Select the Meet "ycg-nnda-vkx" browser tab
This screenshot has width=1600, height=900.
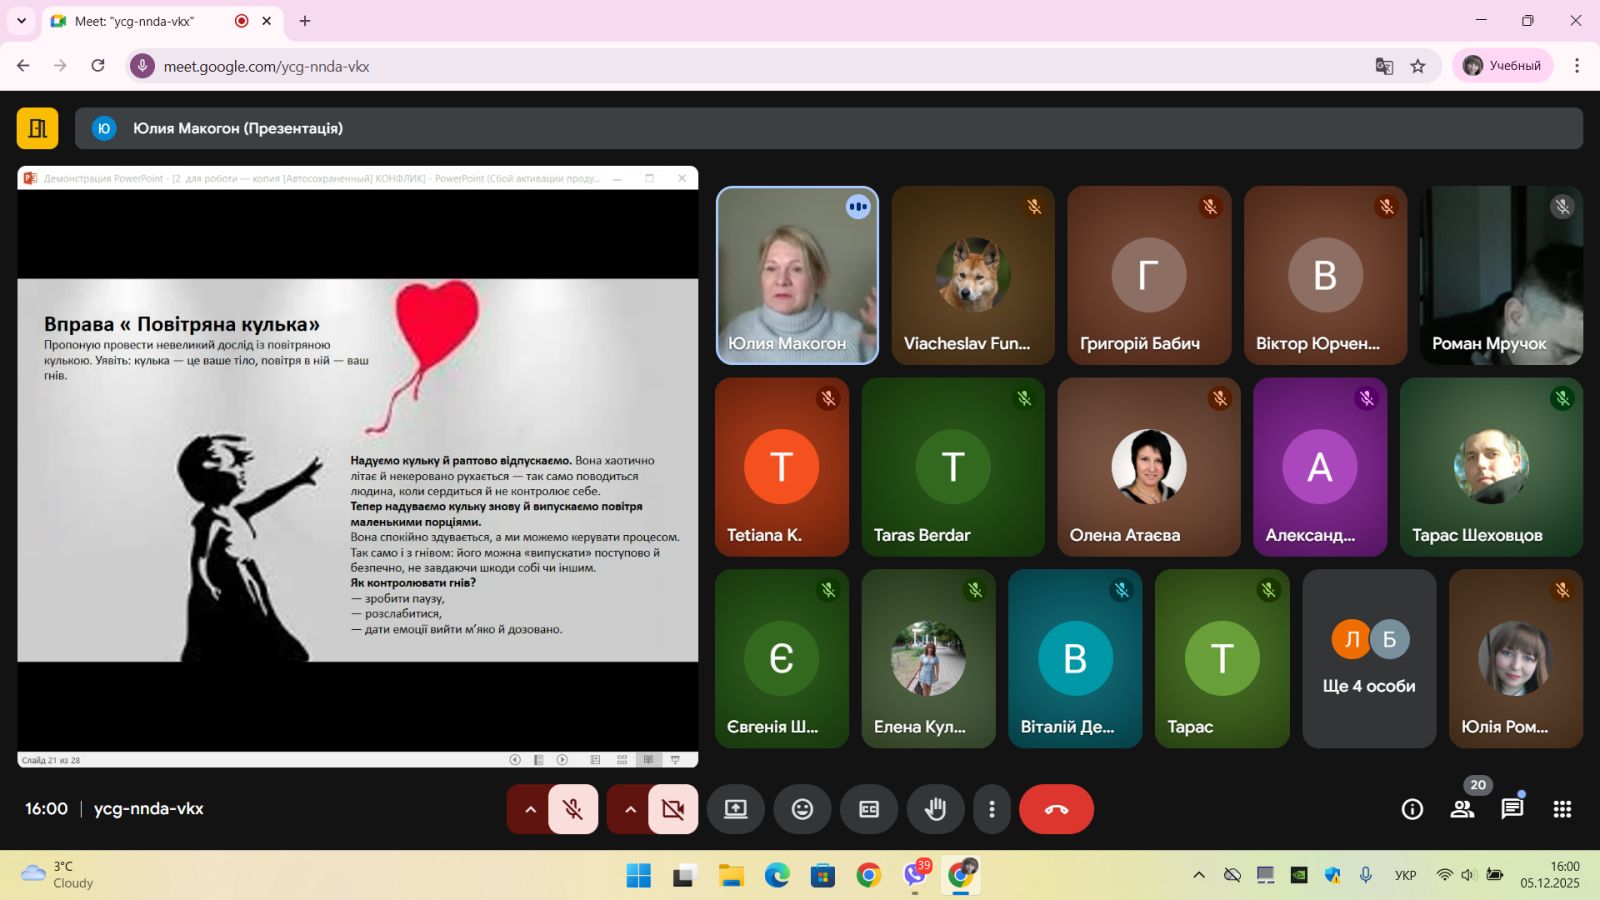(x=140, y=21)
